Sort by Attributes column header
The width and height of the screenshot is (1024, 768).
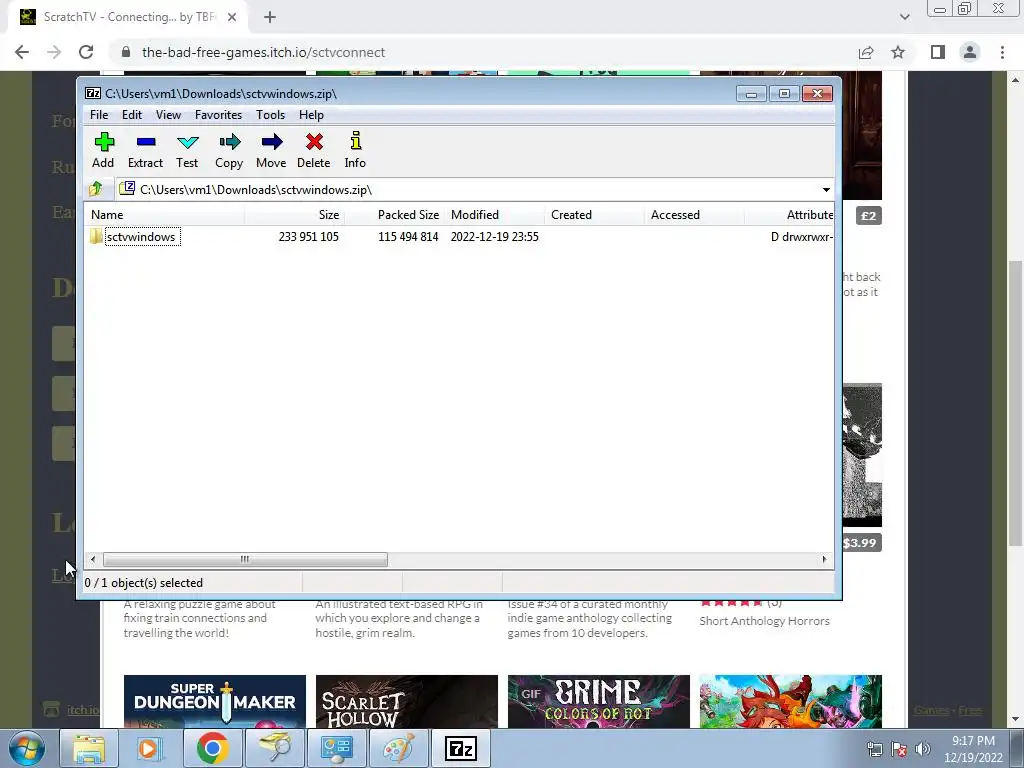tap(789, 215)
